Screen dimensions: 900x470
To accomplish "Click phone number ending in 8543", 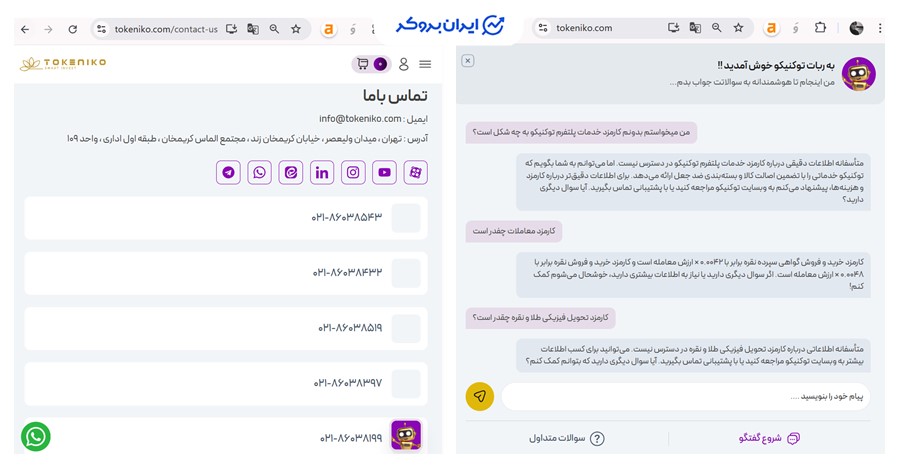I will [x=347, y=217].
